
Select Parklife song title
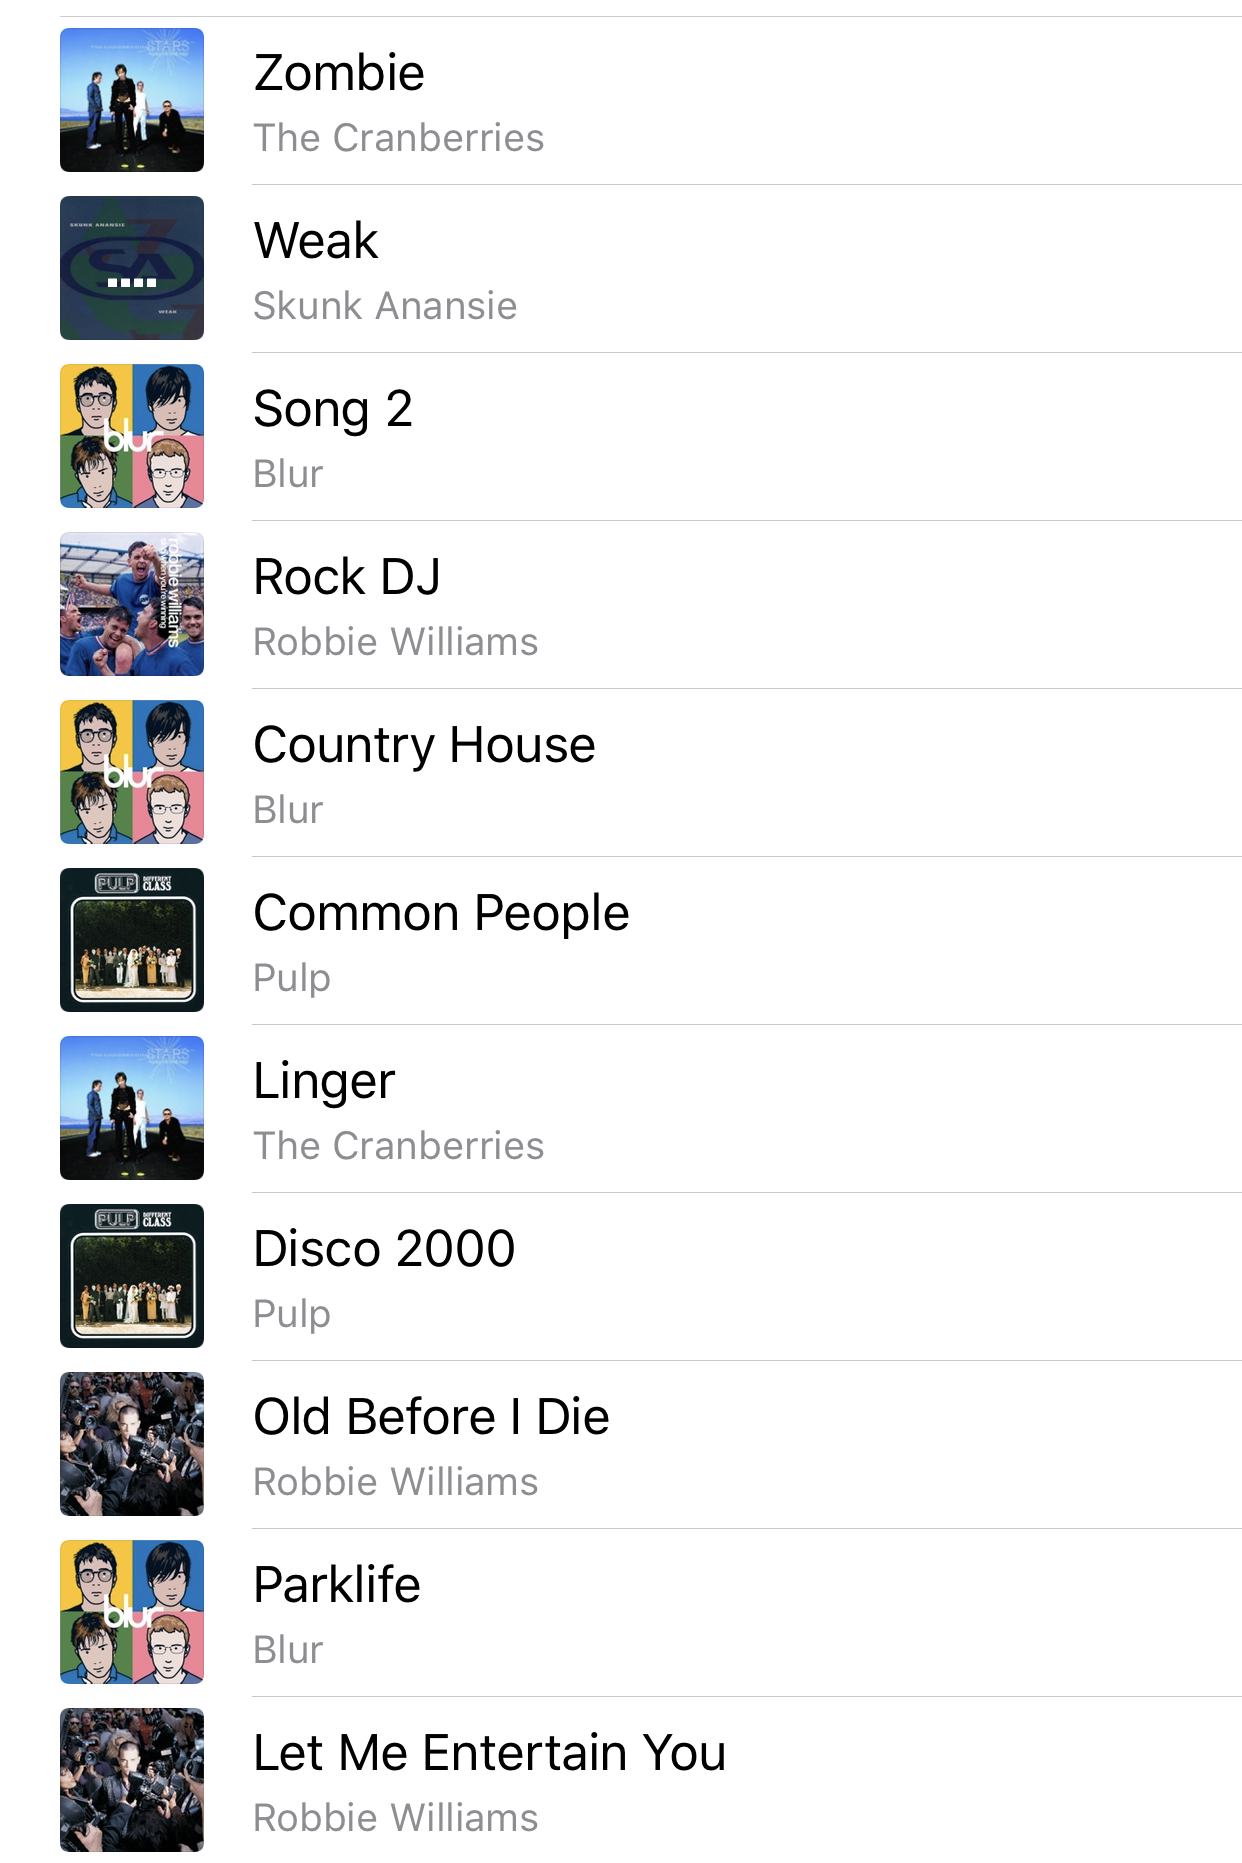coord(337,1585)
